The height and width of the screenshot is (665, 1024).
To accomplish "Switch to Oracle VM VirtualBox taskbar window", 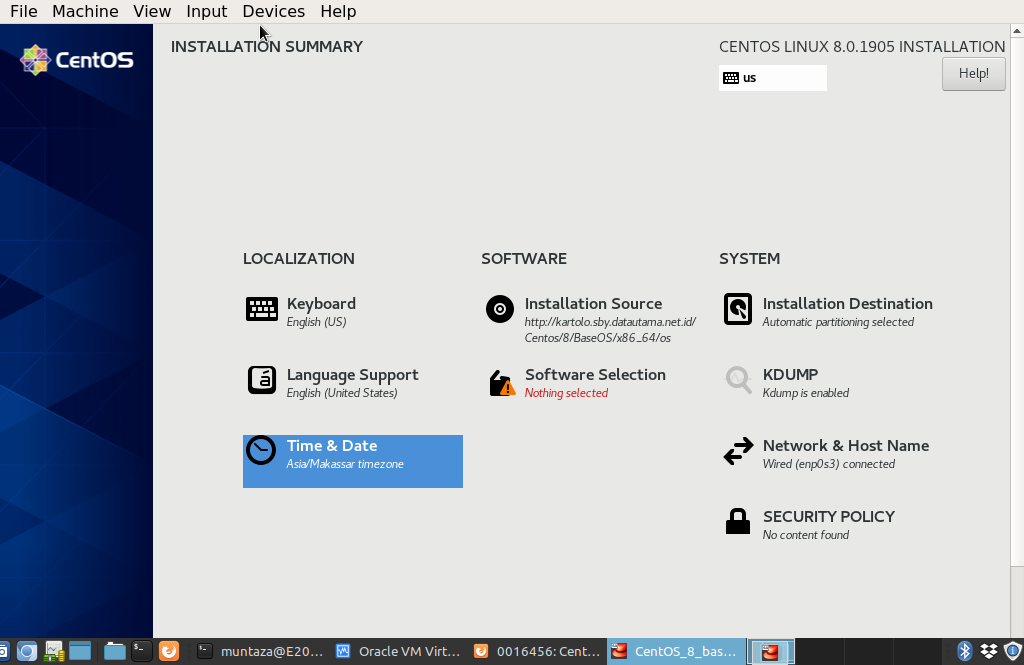I will 398,651.
